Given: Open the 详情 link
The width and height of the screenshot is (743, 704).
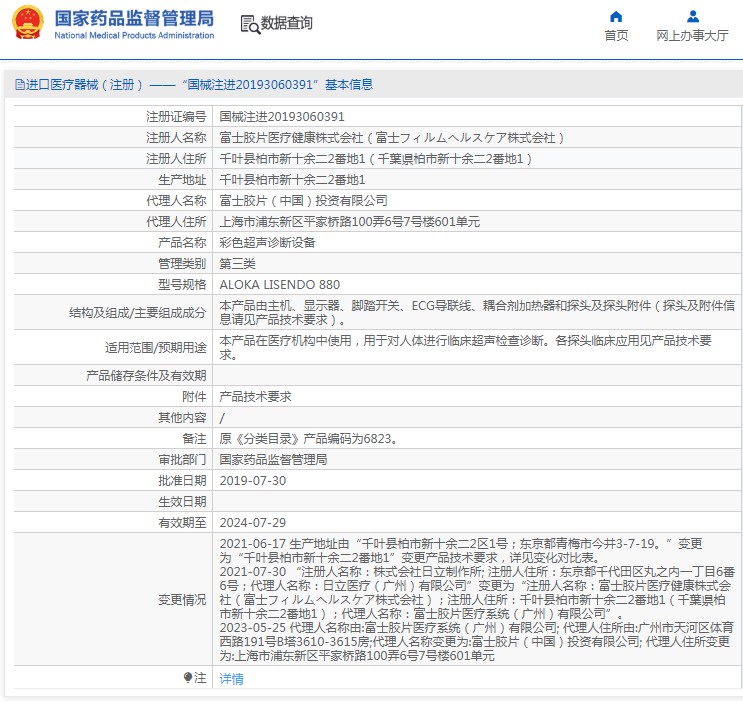Looking at the screenshot, I should coord(231,678).
